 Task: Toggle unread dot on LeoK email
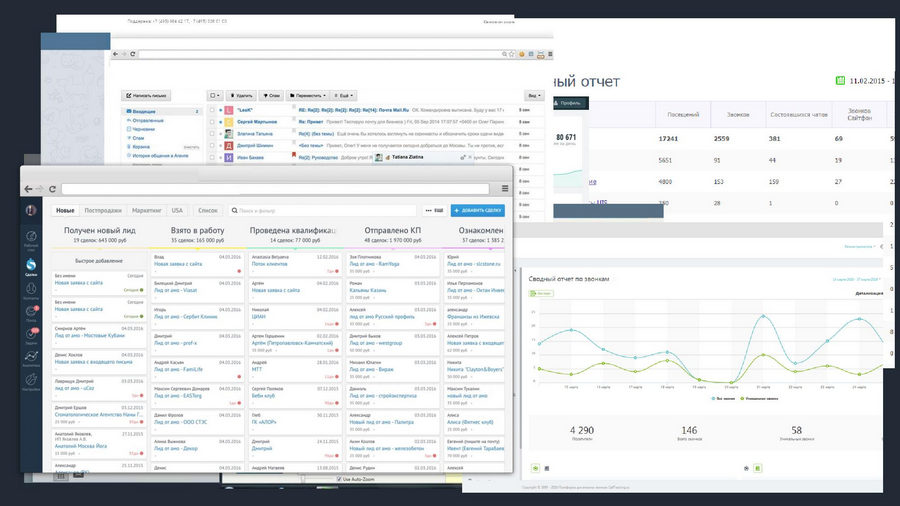[220, 110]
